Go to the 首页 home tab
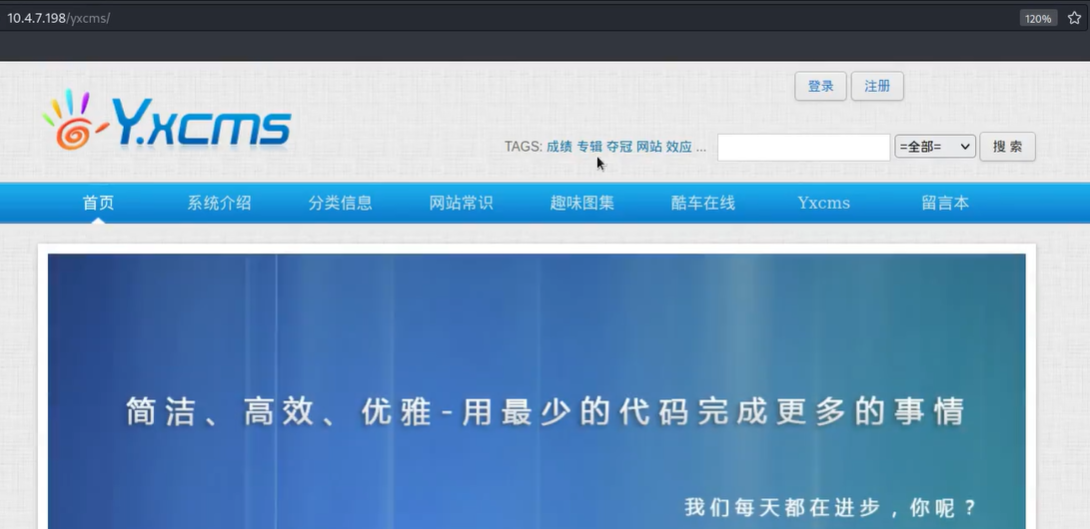 coord(98,203)
